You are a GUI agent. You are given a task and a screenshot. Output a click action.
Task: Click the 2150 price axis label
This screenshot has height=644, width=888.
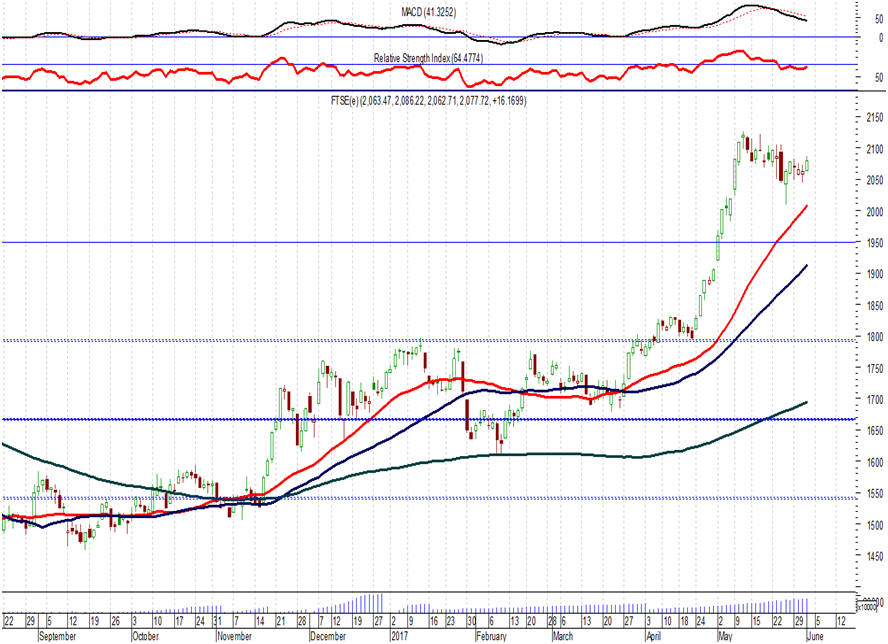tap(874, 117)
